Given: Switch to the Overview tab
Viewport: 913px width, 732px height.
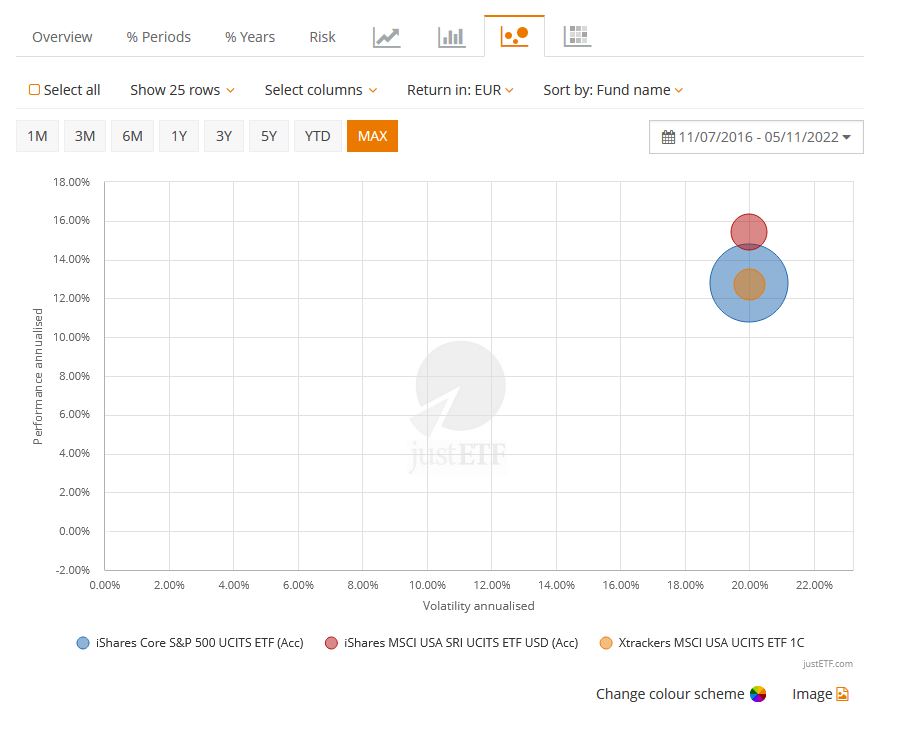Looking at the screenshot, I should click(x=62, y=37).
